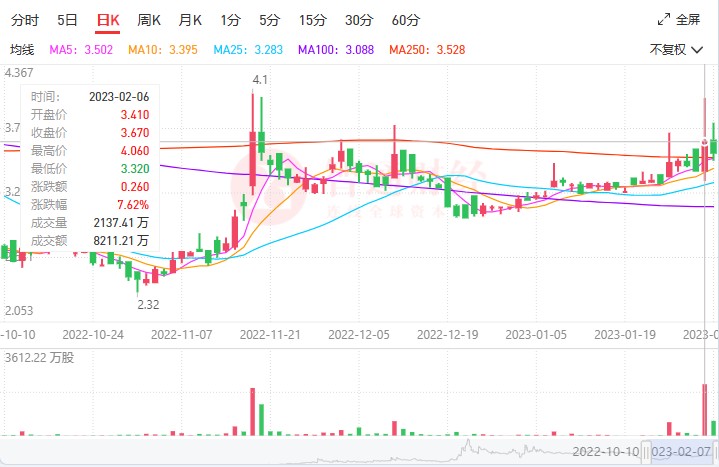The width and height of the screenshot is (719, 467).
Task: Select the 1分 one-minute interval
Action: tap(231, 20)
